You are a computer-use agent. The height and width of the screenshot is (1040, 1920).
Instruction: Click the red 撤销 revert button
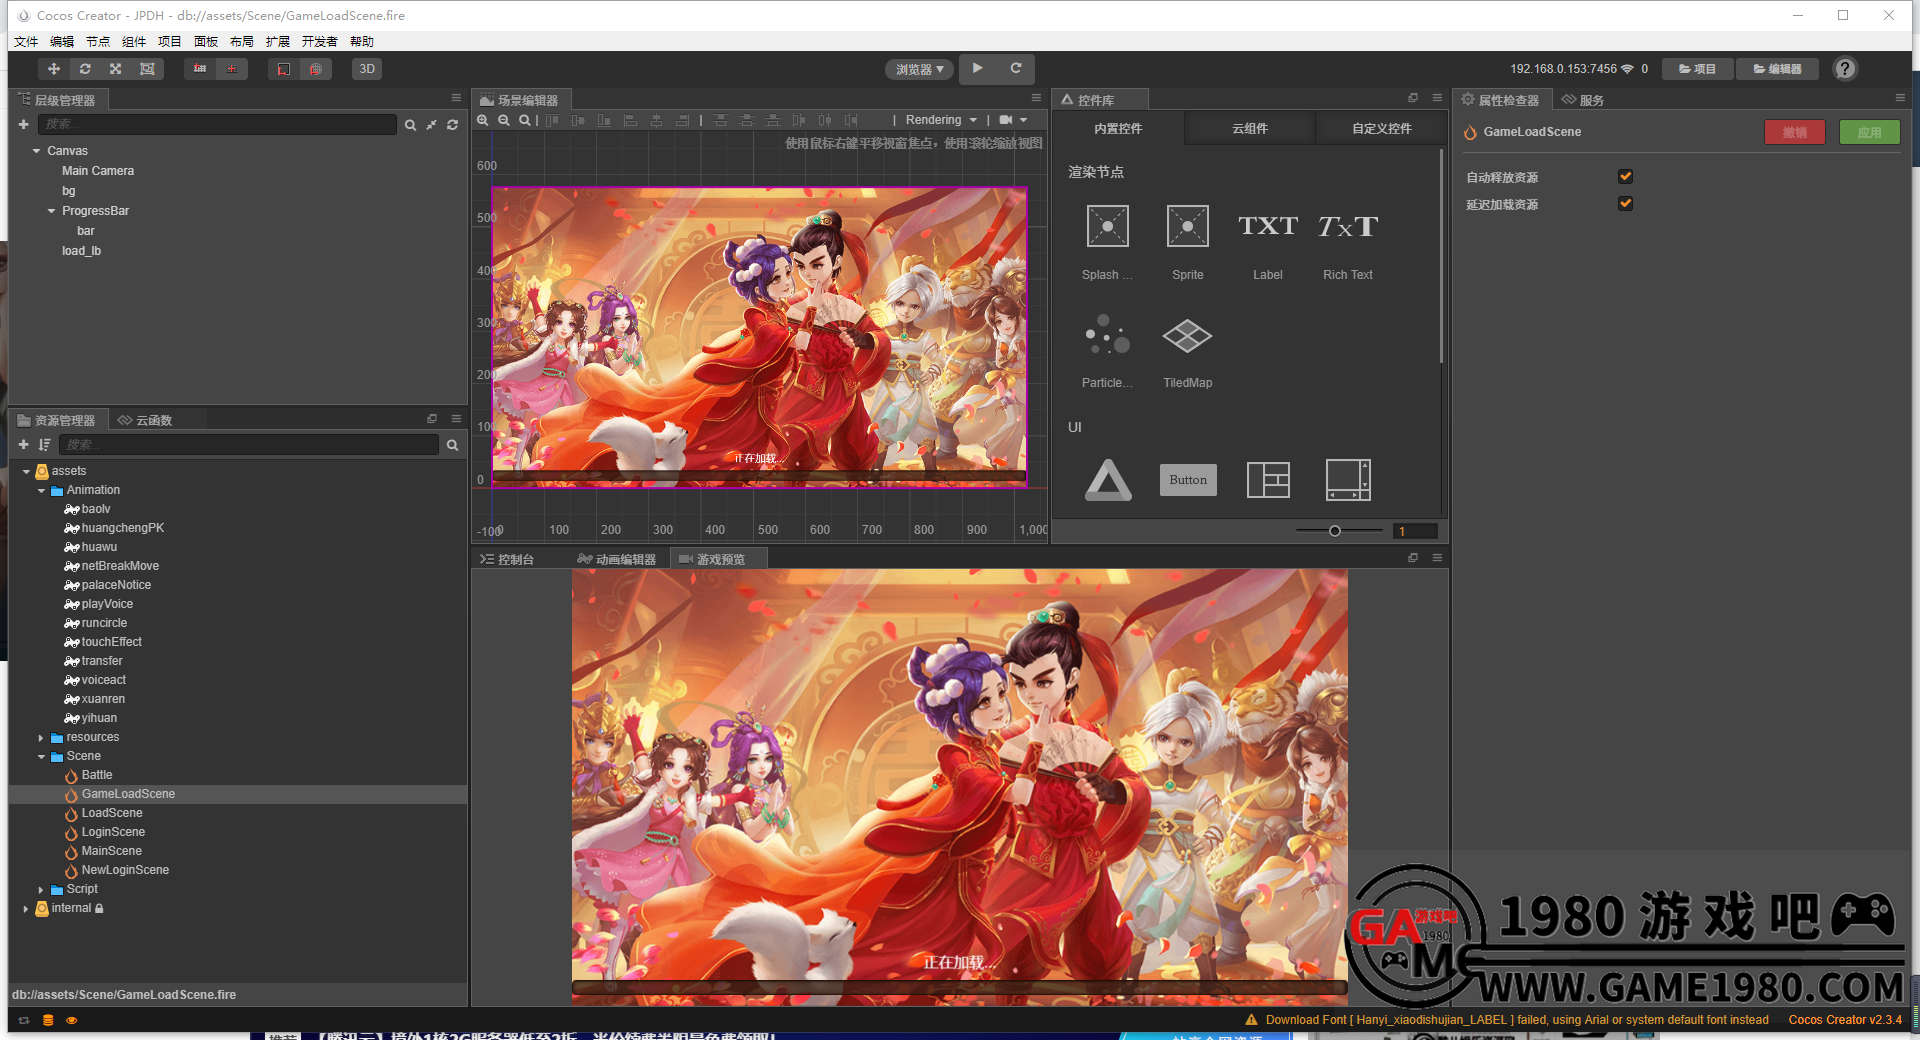pyautogui.click(x=1794, y=132)
